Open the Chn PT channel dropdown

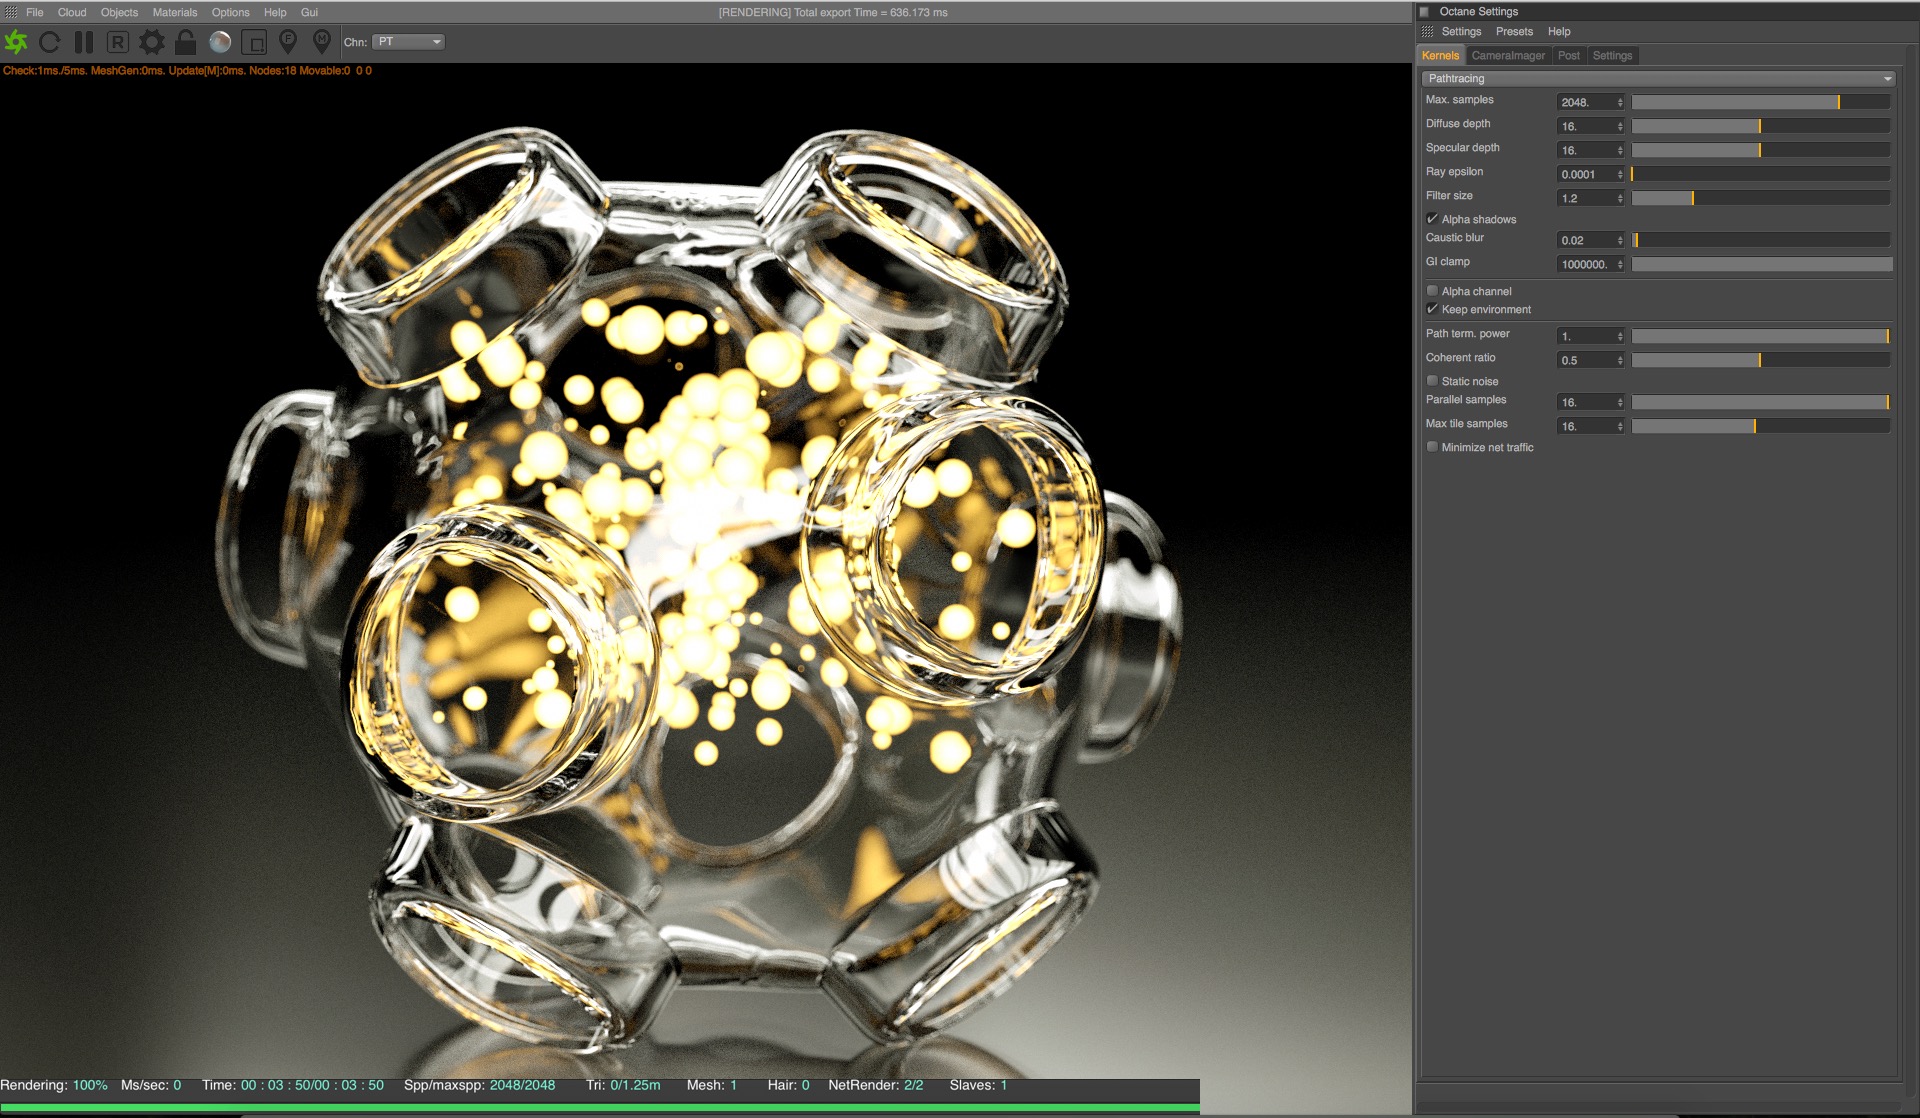coord(409,42)
